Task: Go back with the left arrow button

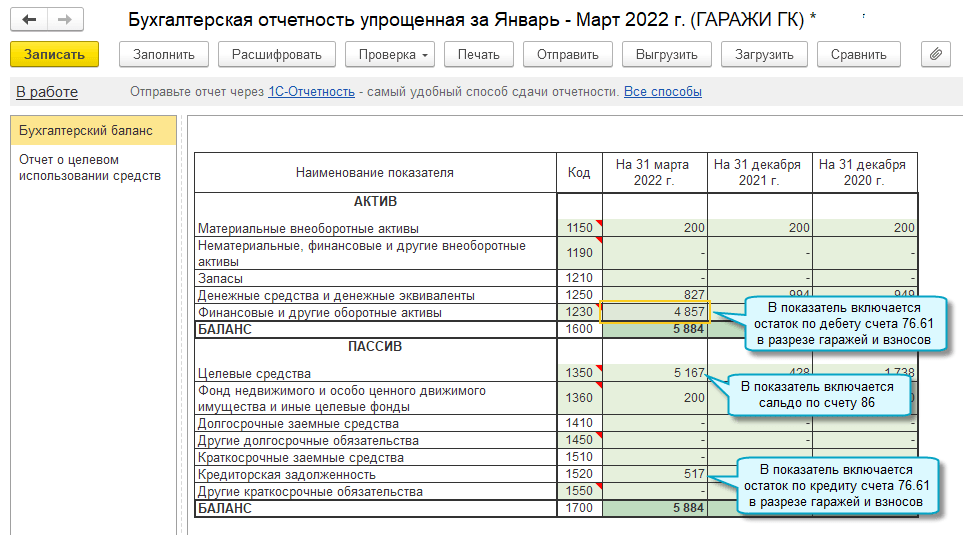Action: click(29, 20)
